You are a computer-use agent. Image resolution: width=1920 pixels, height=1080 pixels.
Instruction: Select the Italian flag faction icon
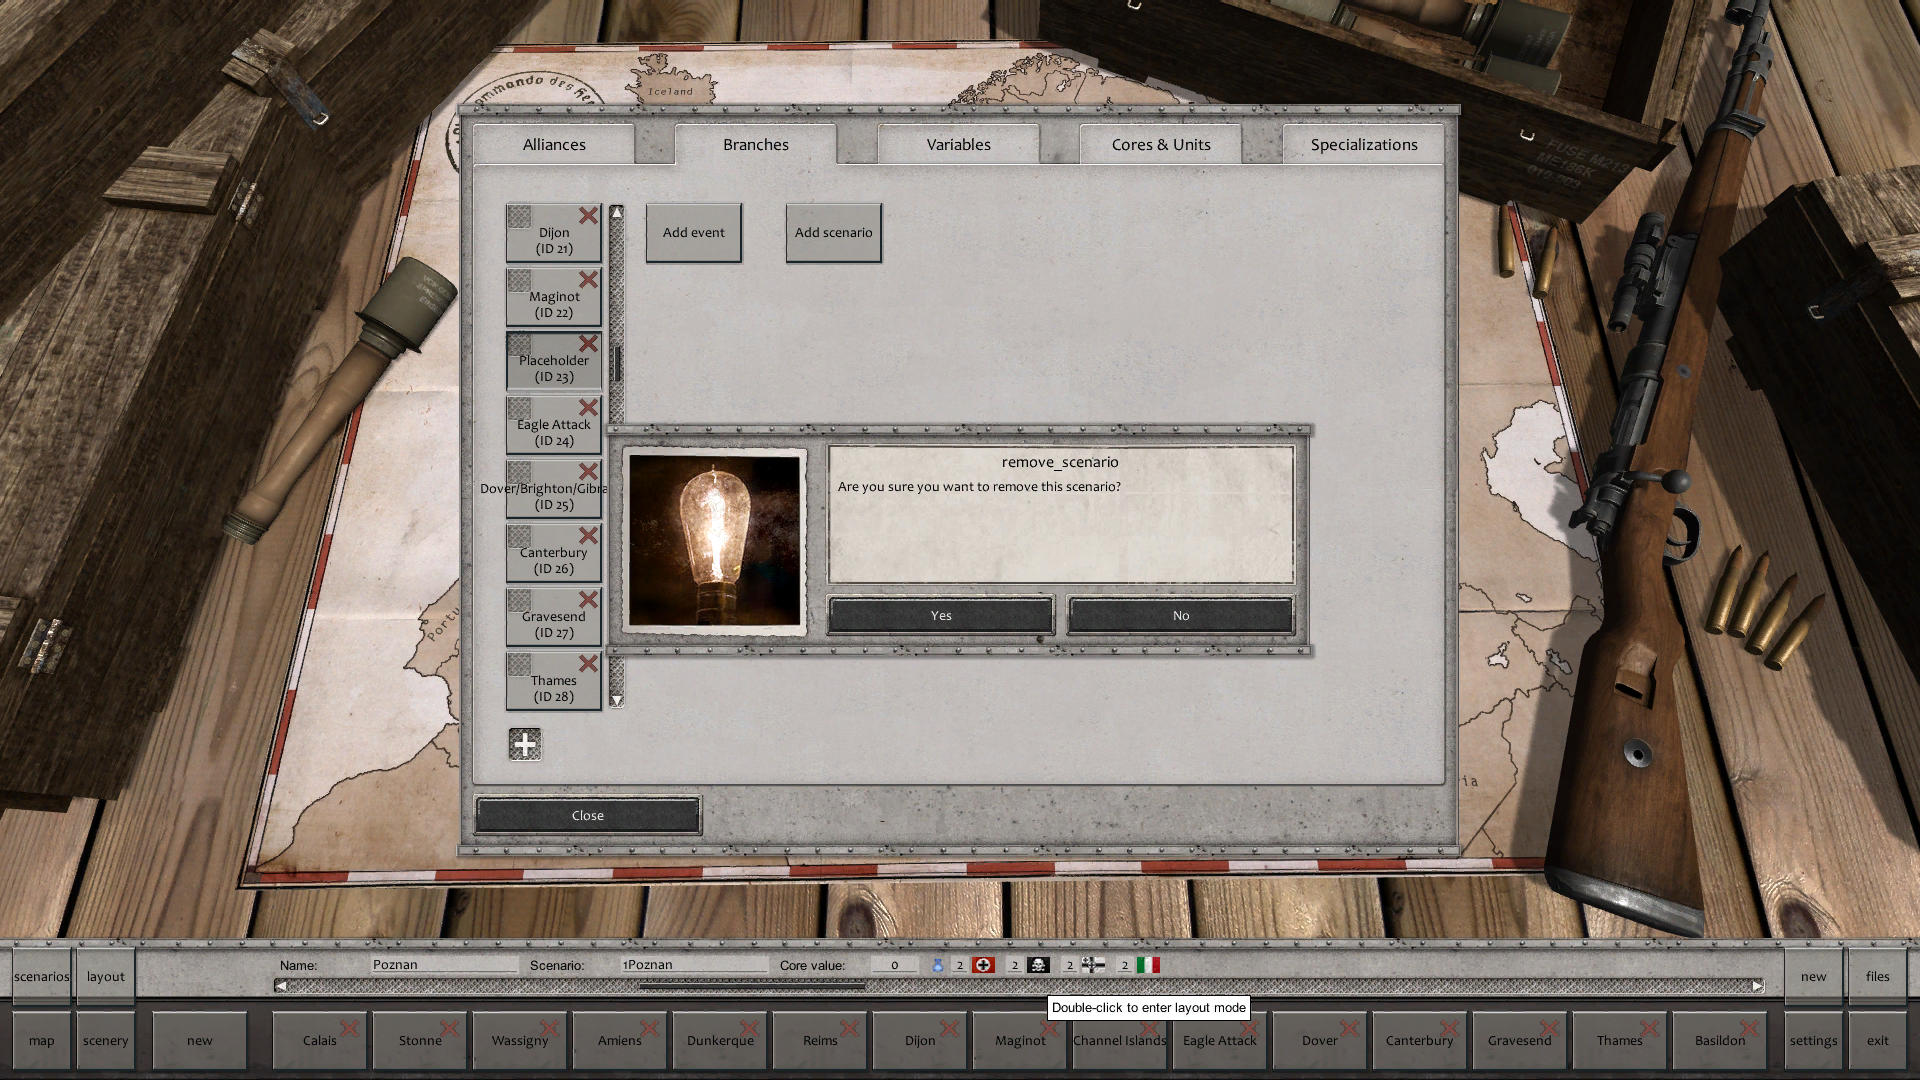1150,965
